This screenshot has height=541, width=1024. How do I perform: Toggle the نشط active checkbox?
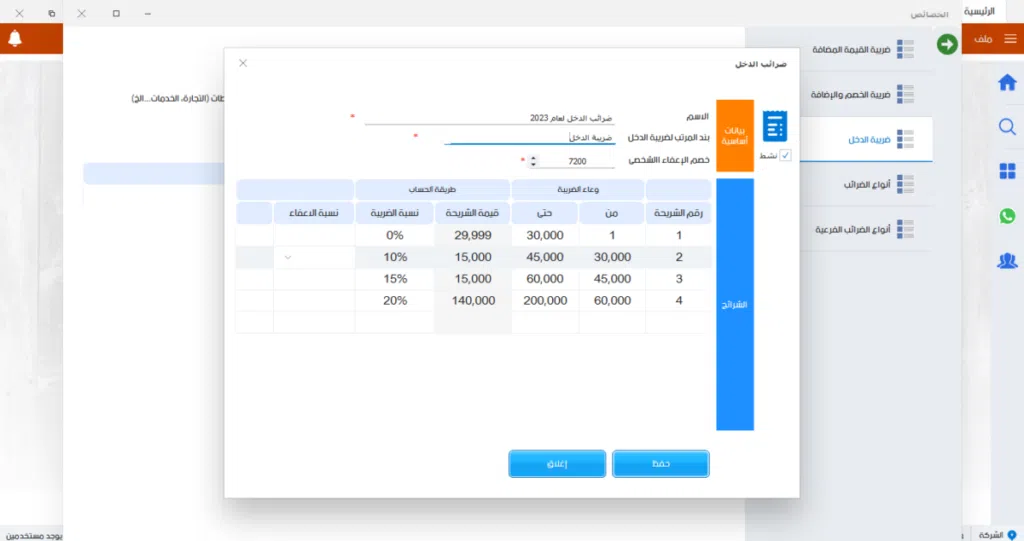(x=785, y=155)
